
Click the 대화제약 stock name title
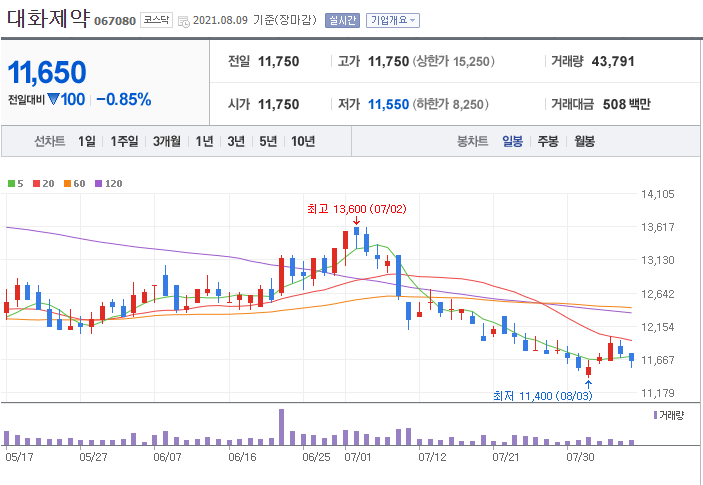[x=48, y=18]
